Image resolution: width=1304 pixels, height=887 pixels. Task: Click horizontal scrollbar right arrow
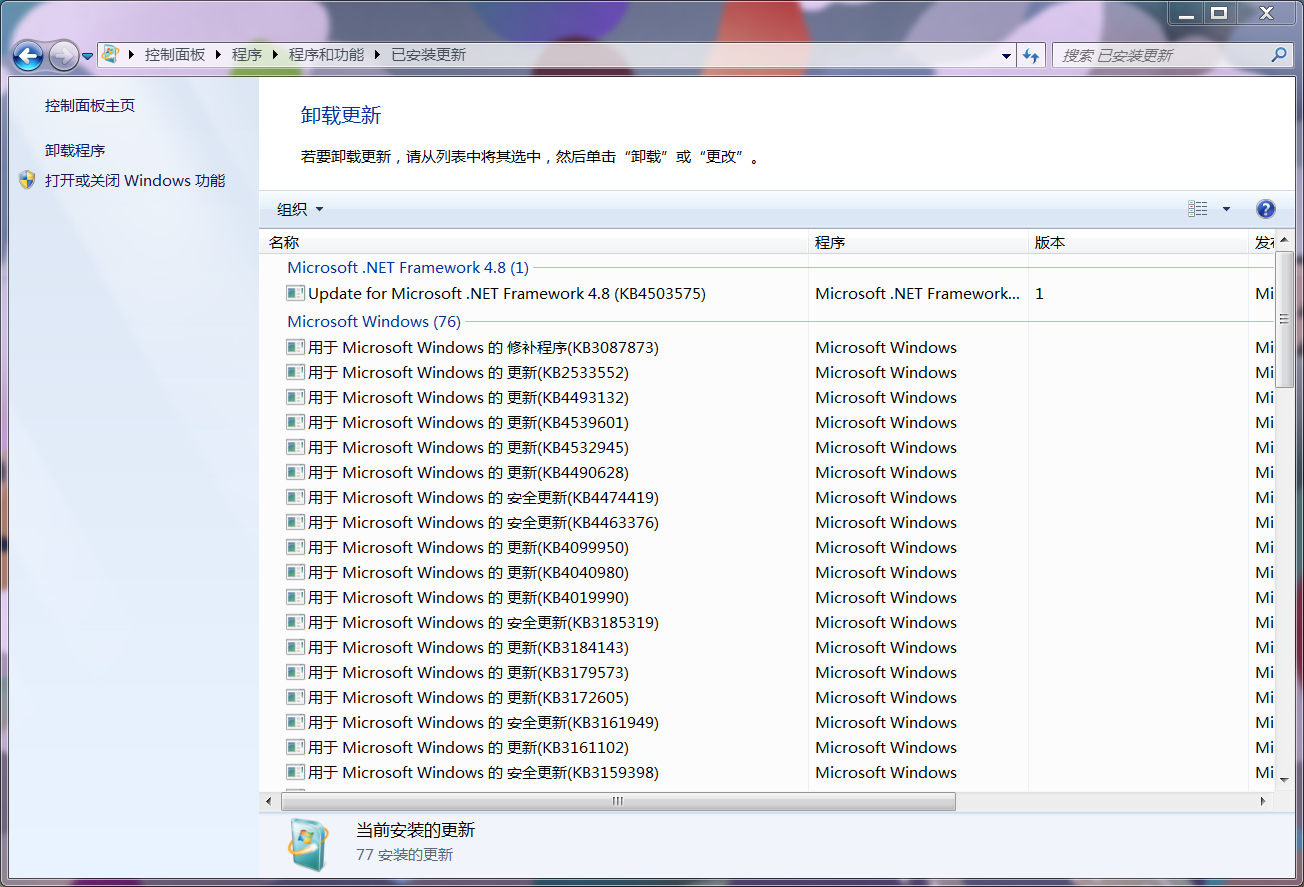pos(1263,801)
